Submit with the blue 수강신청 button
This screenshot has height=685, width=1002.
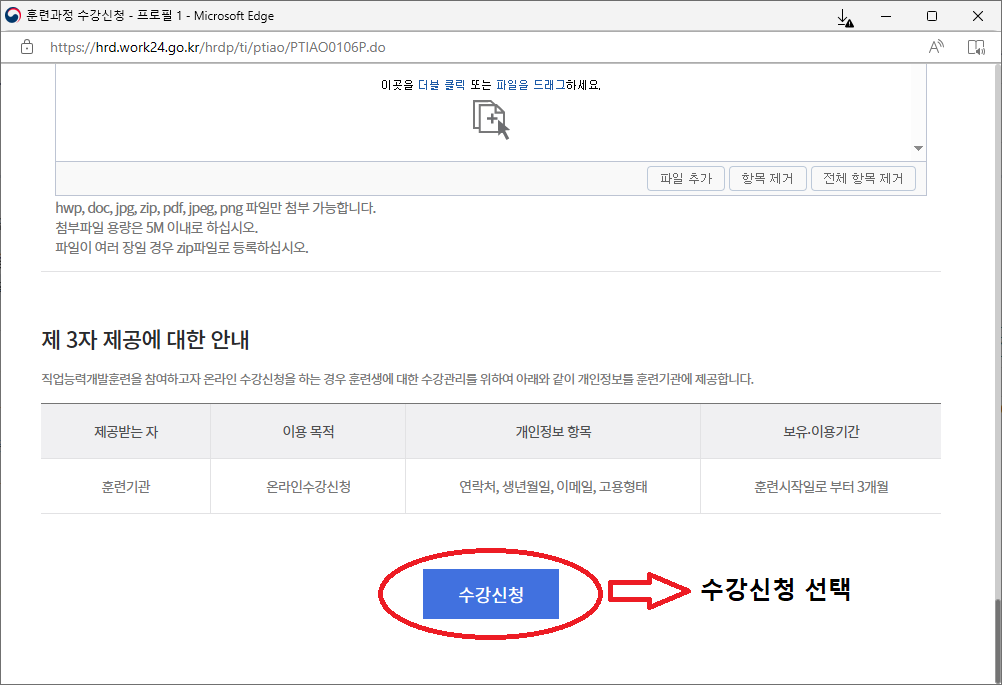(x=490, y=595)
